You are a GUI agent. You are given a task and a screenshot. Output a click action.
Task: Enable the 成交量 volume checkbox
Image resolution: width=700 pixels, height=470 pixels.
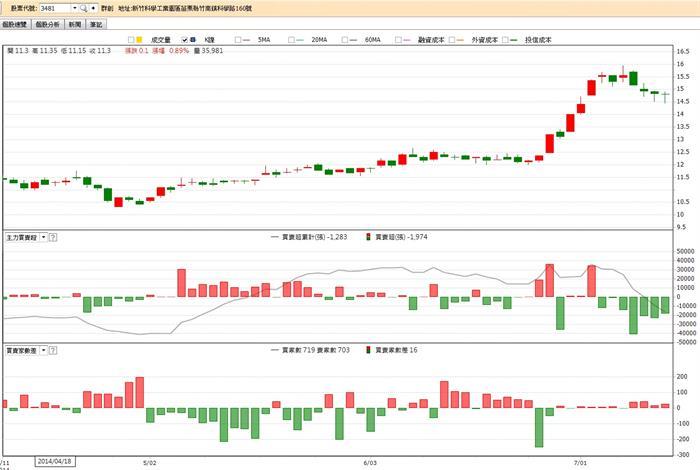(128, 39)
